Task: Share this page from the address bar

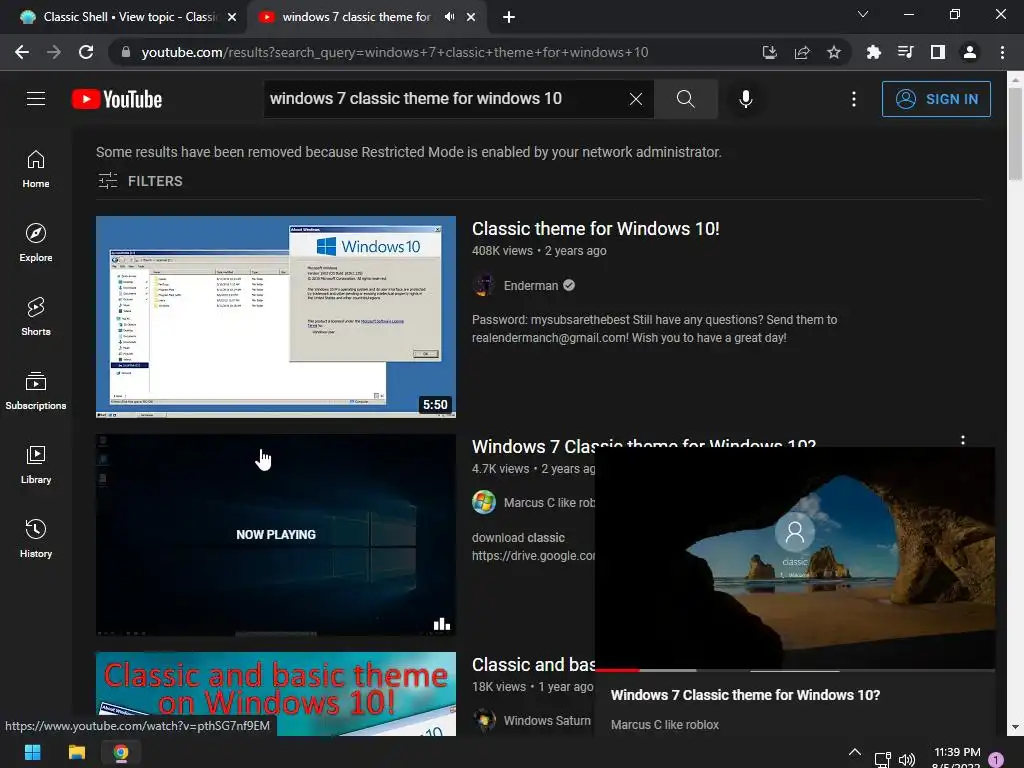Action: (x=802, y=52)
